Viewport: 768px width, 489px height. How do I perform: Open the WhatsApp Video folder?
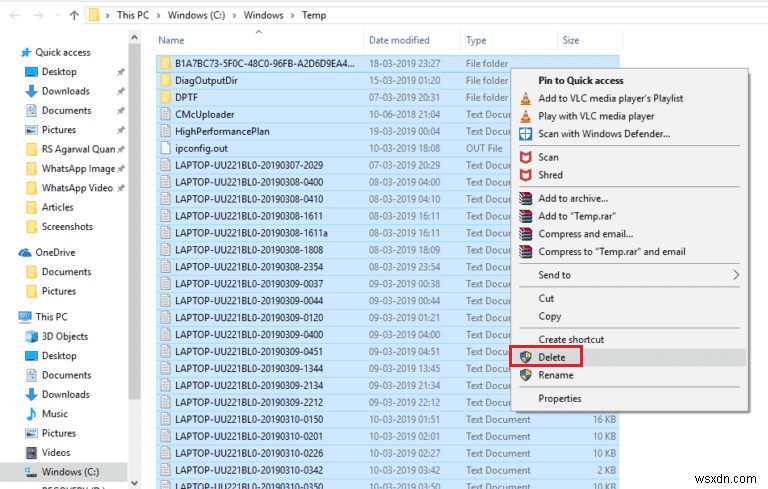click(x=77, y=188)
